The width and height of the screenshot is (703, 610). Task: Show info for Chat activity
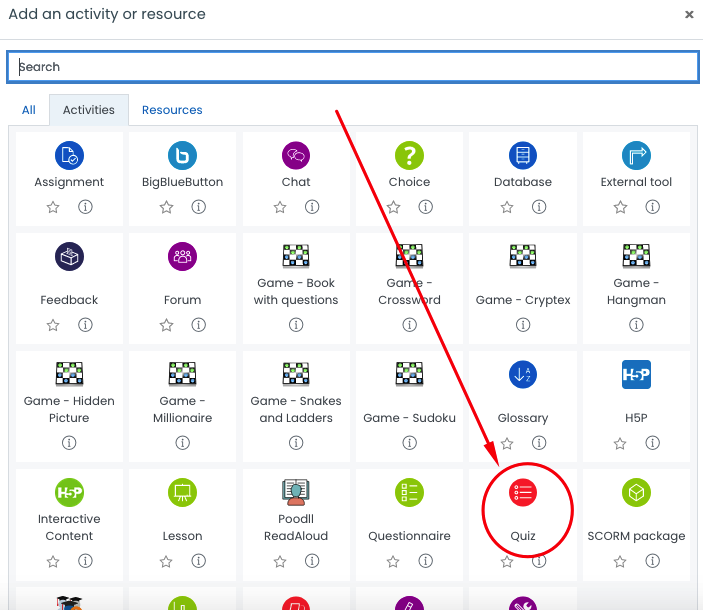tap(312, 207)
